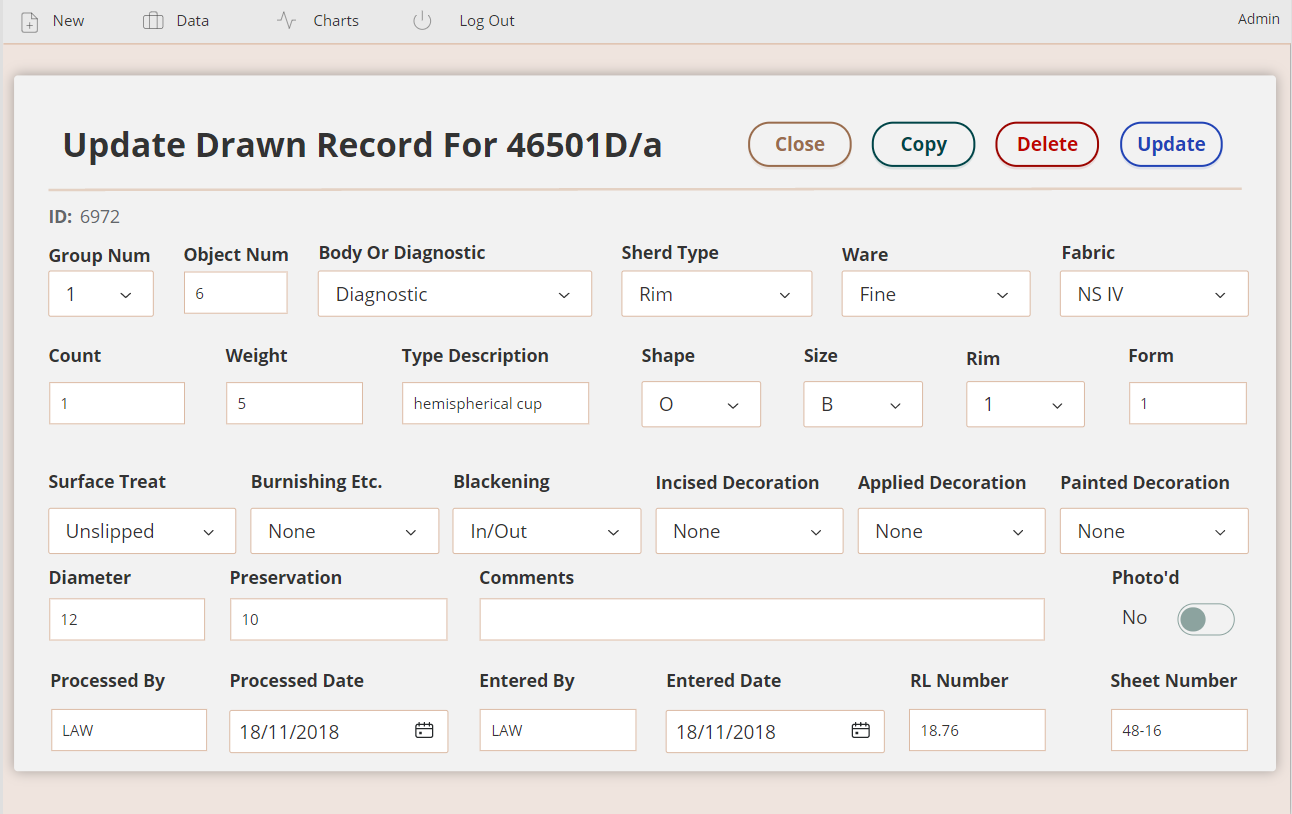
Task: Click the Charts pulse-line icon
Action: (287, 21)
